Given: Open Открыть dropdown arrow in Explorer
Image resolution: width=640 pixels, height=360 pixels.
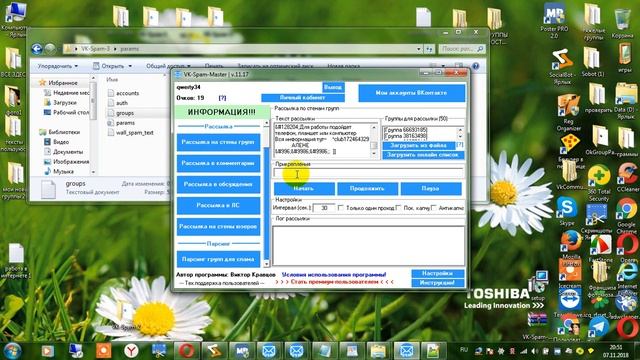Looking at the screenshot, I should tap(130, 66).
